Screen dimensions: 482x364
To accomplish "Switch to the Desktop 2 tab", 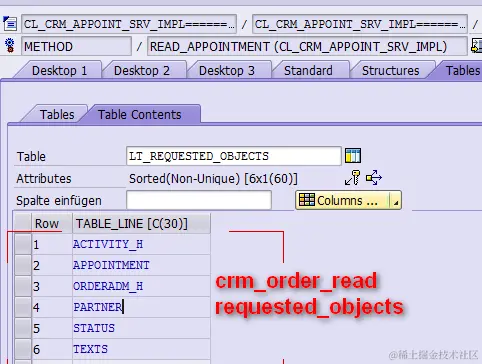I will (x=142, y=70).
